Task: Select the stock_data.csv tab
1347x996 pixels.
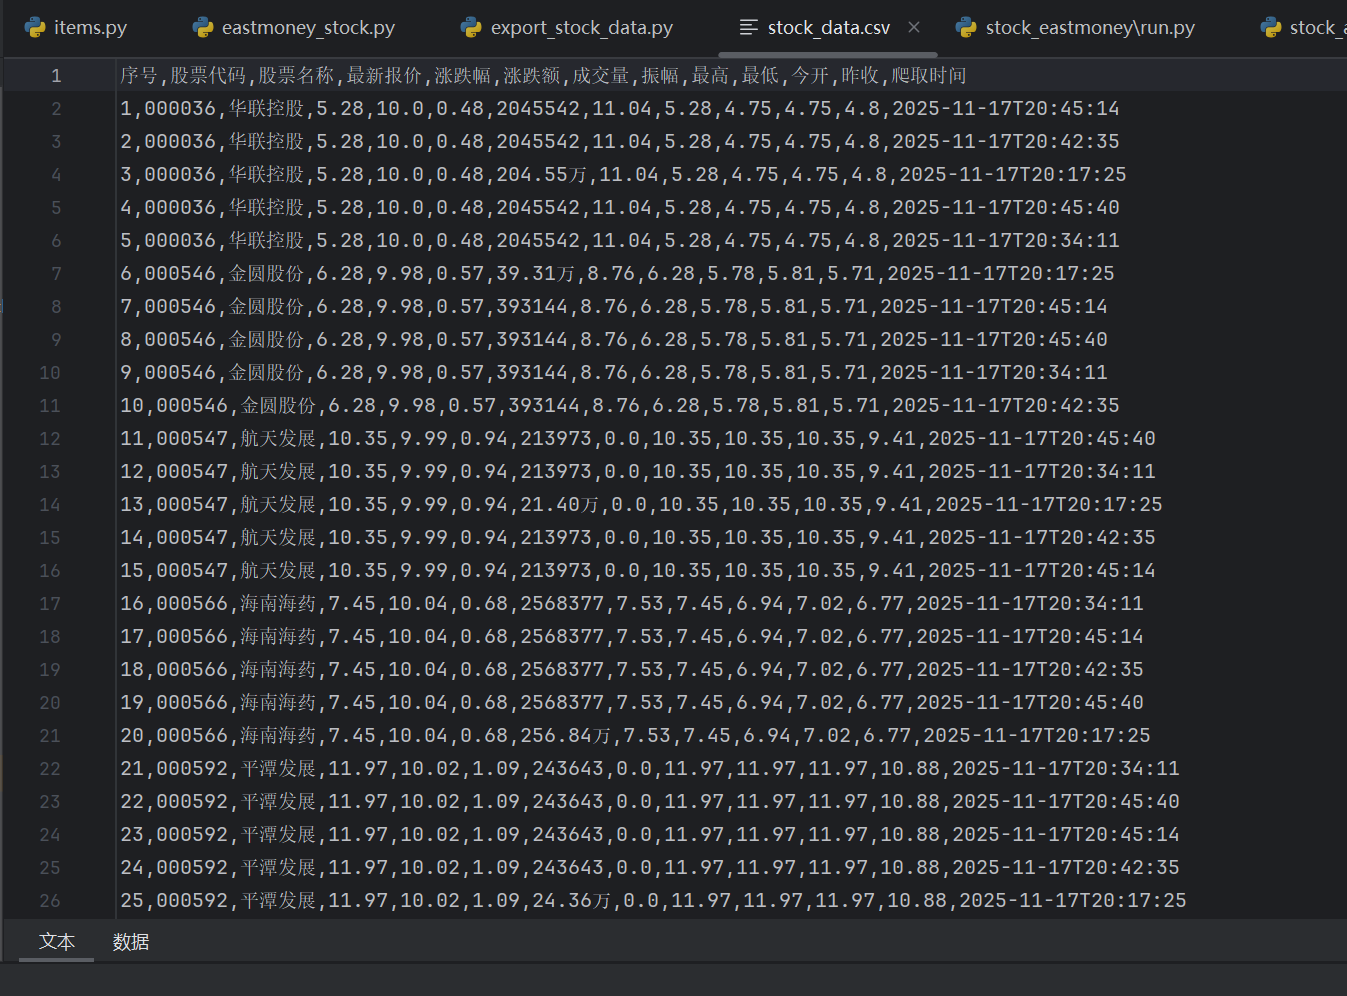Action: (x=828, y=28)
